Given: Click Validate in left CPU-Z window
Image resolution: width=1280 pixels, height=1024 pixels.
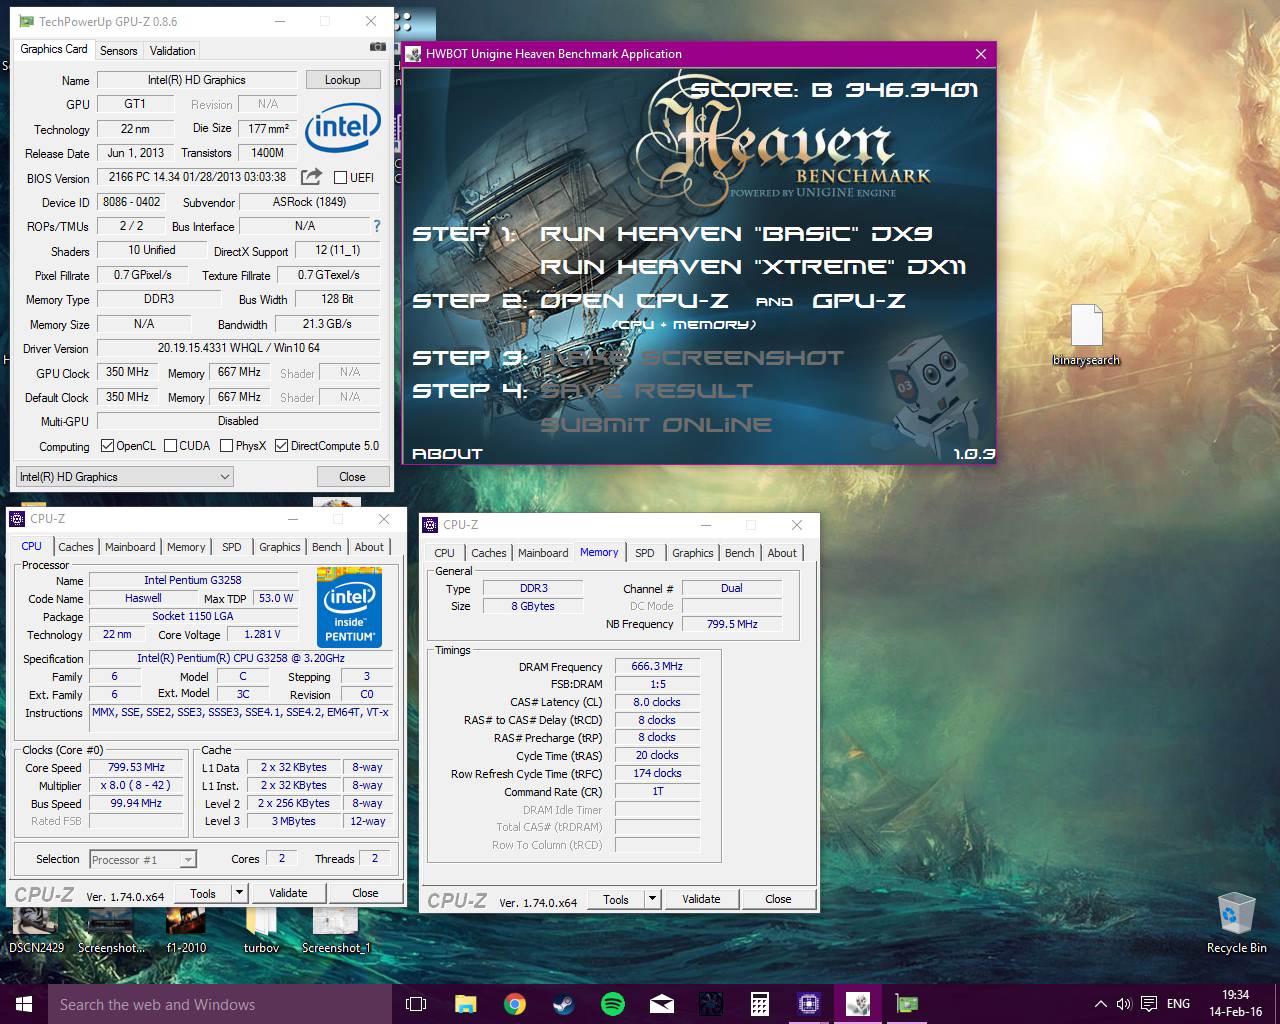Looking at the screenshot, I should [x=288, y=893].
